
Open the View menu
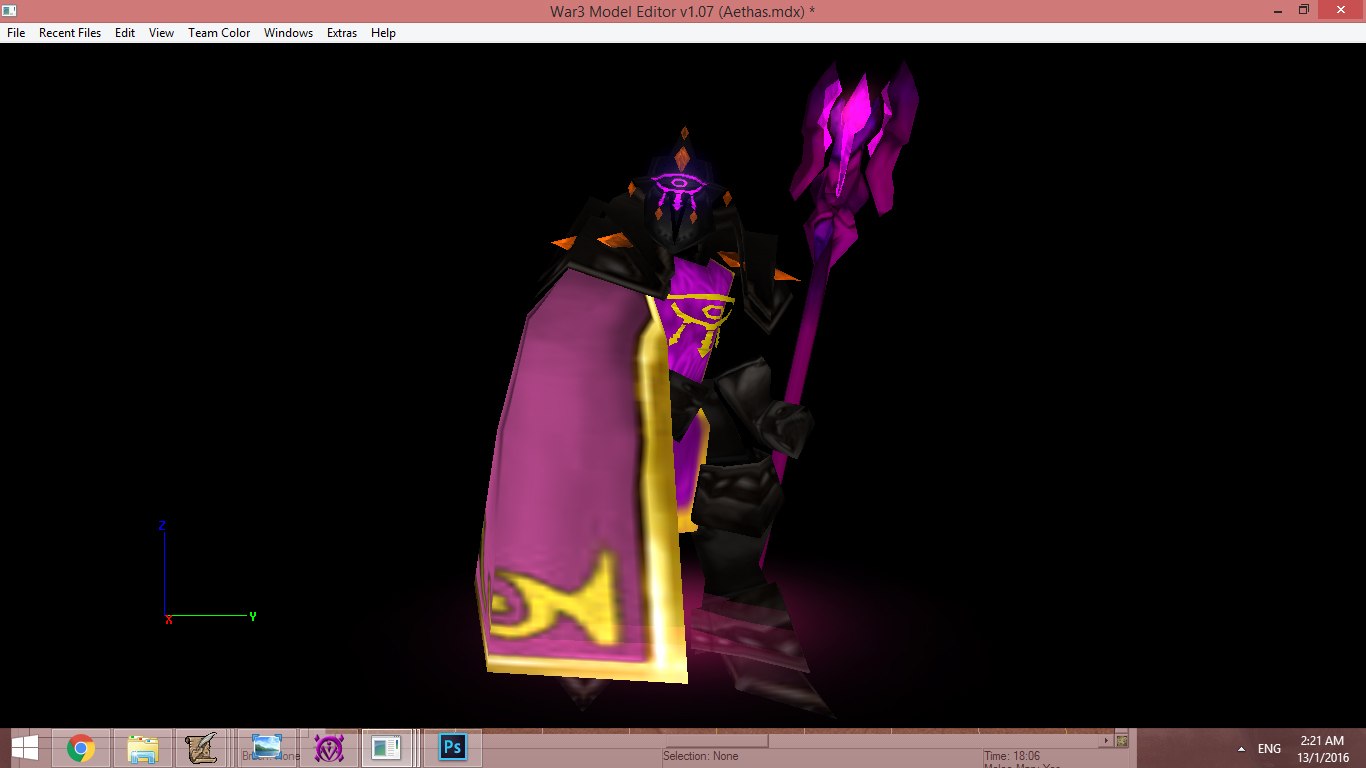(161, 33)
